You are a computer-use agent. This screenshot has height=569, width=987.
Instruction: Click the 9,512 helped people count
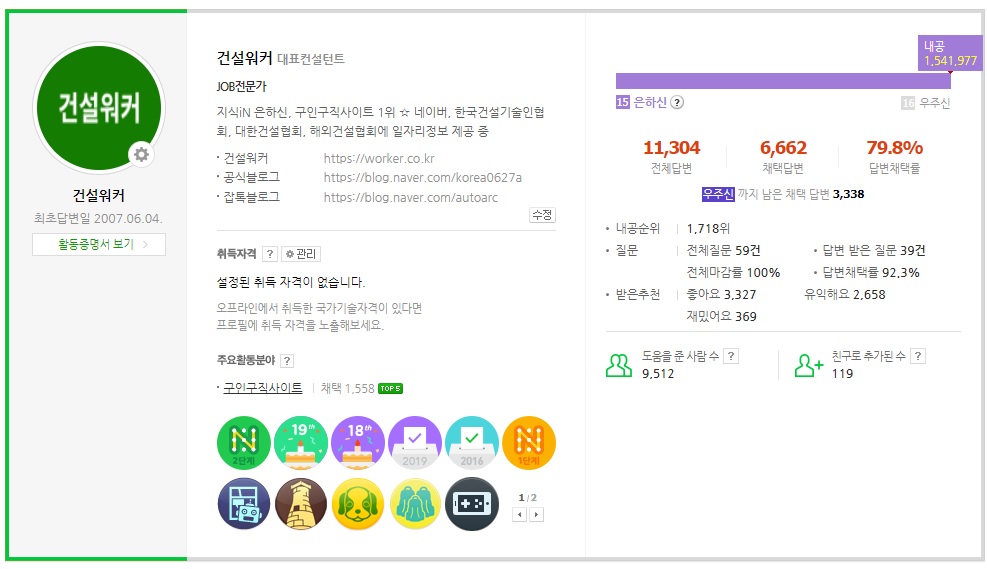pyautogui.click(x=658, y=374)
